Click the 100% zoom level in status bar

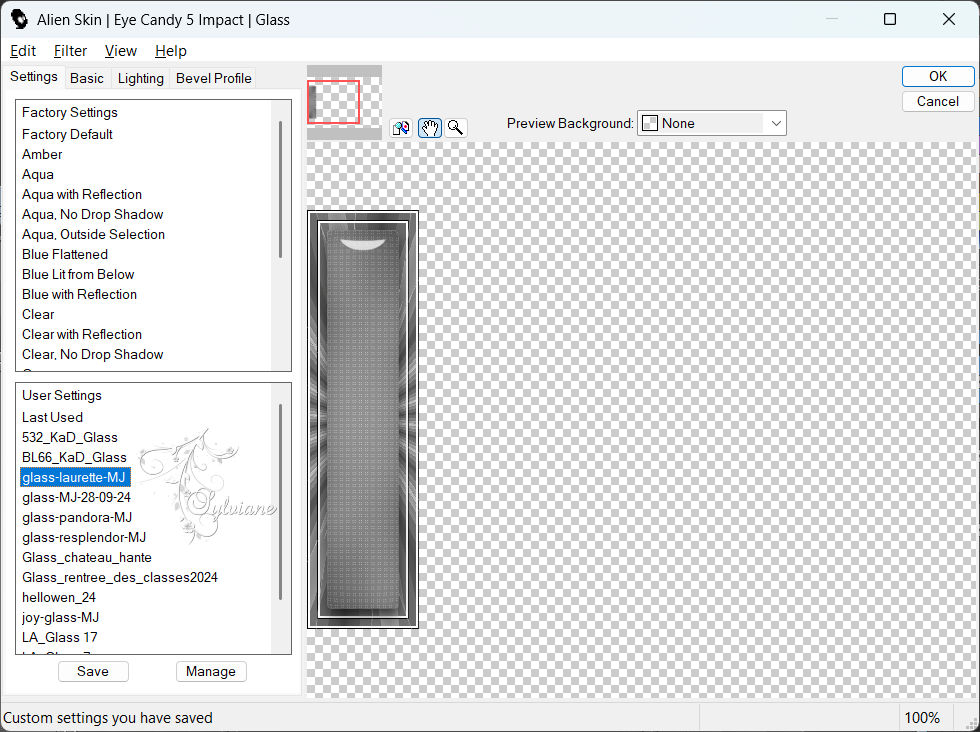pyautogui.click(x=922, y=718)
